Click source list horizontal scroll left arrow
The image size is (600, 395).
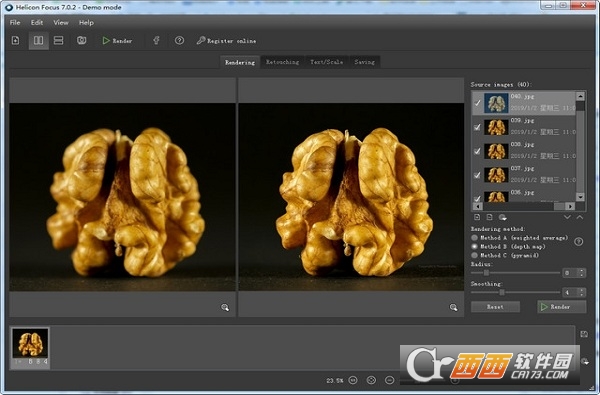pyautogui.click(x=477, y=206)
